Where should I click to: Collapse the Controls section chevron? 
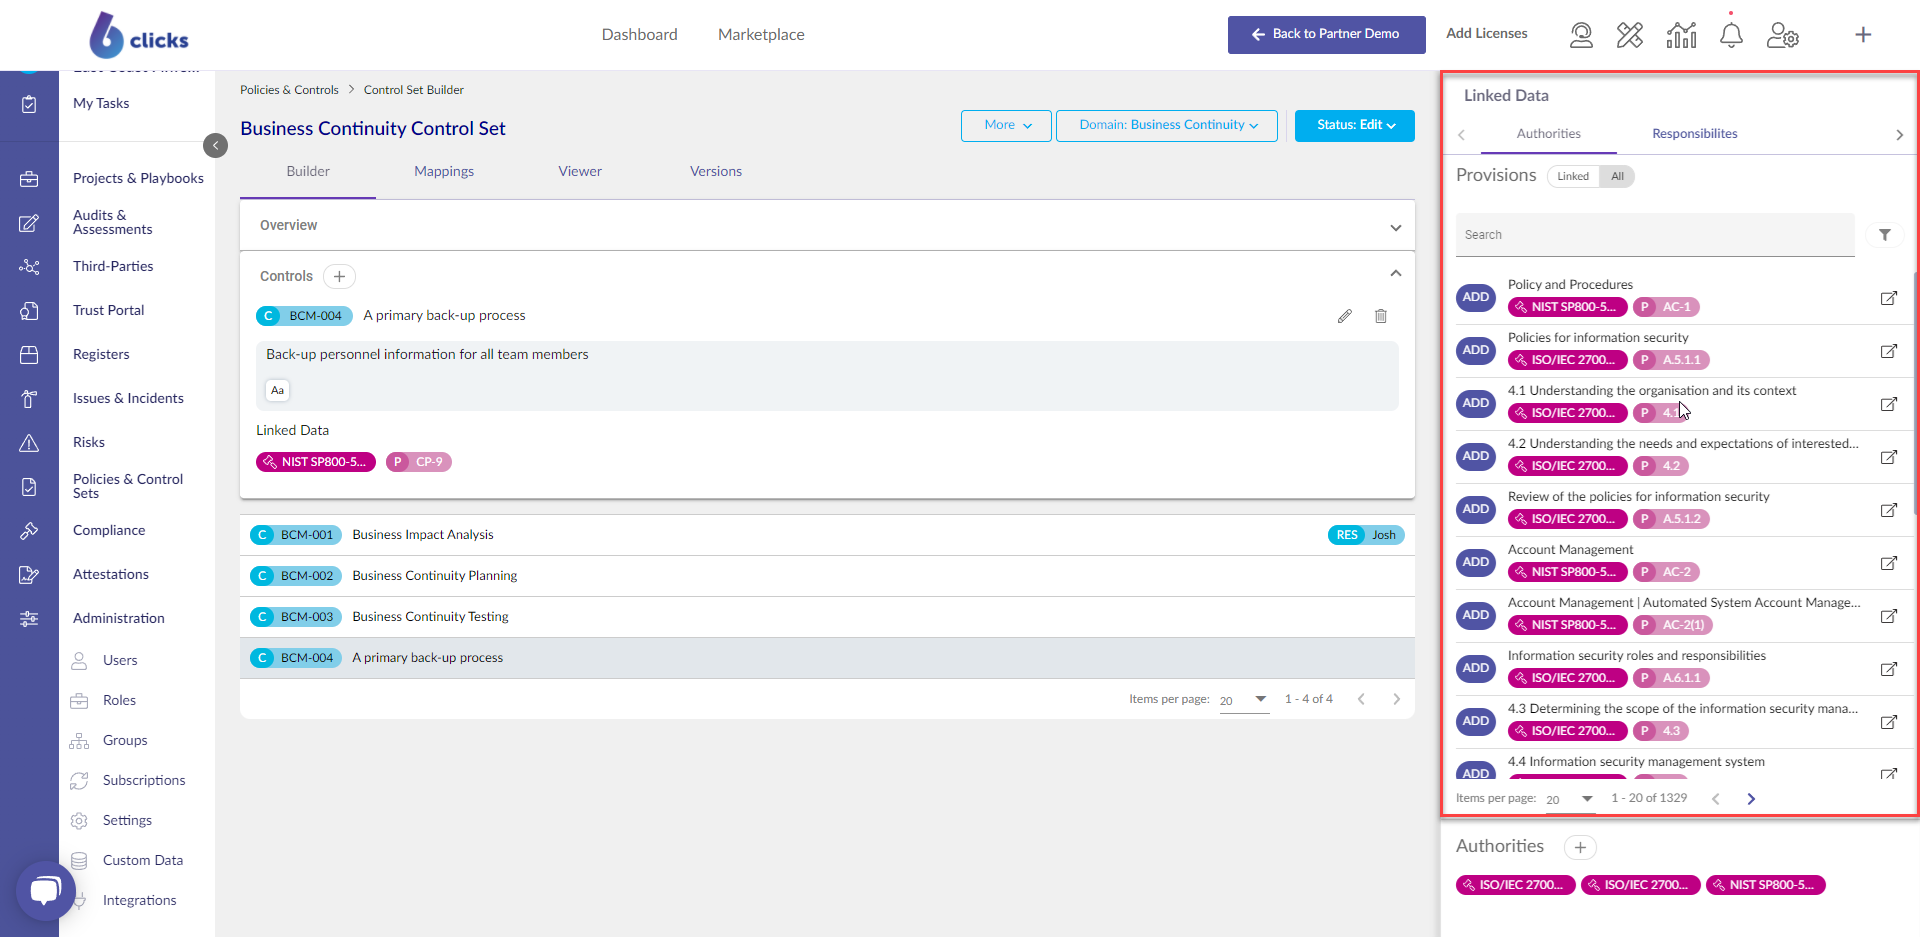[1396, 274]
